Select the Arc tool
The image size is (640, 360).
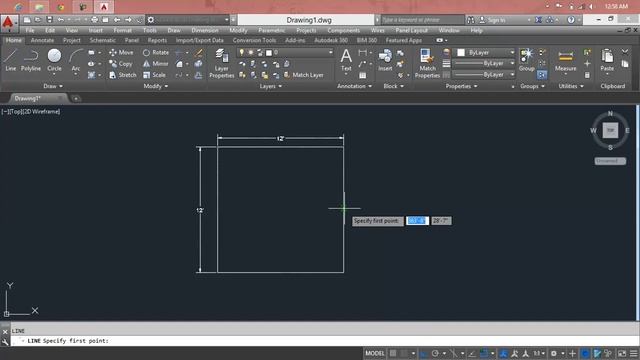coord(76,60)
